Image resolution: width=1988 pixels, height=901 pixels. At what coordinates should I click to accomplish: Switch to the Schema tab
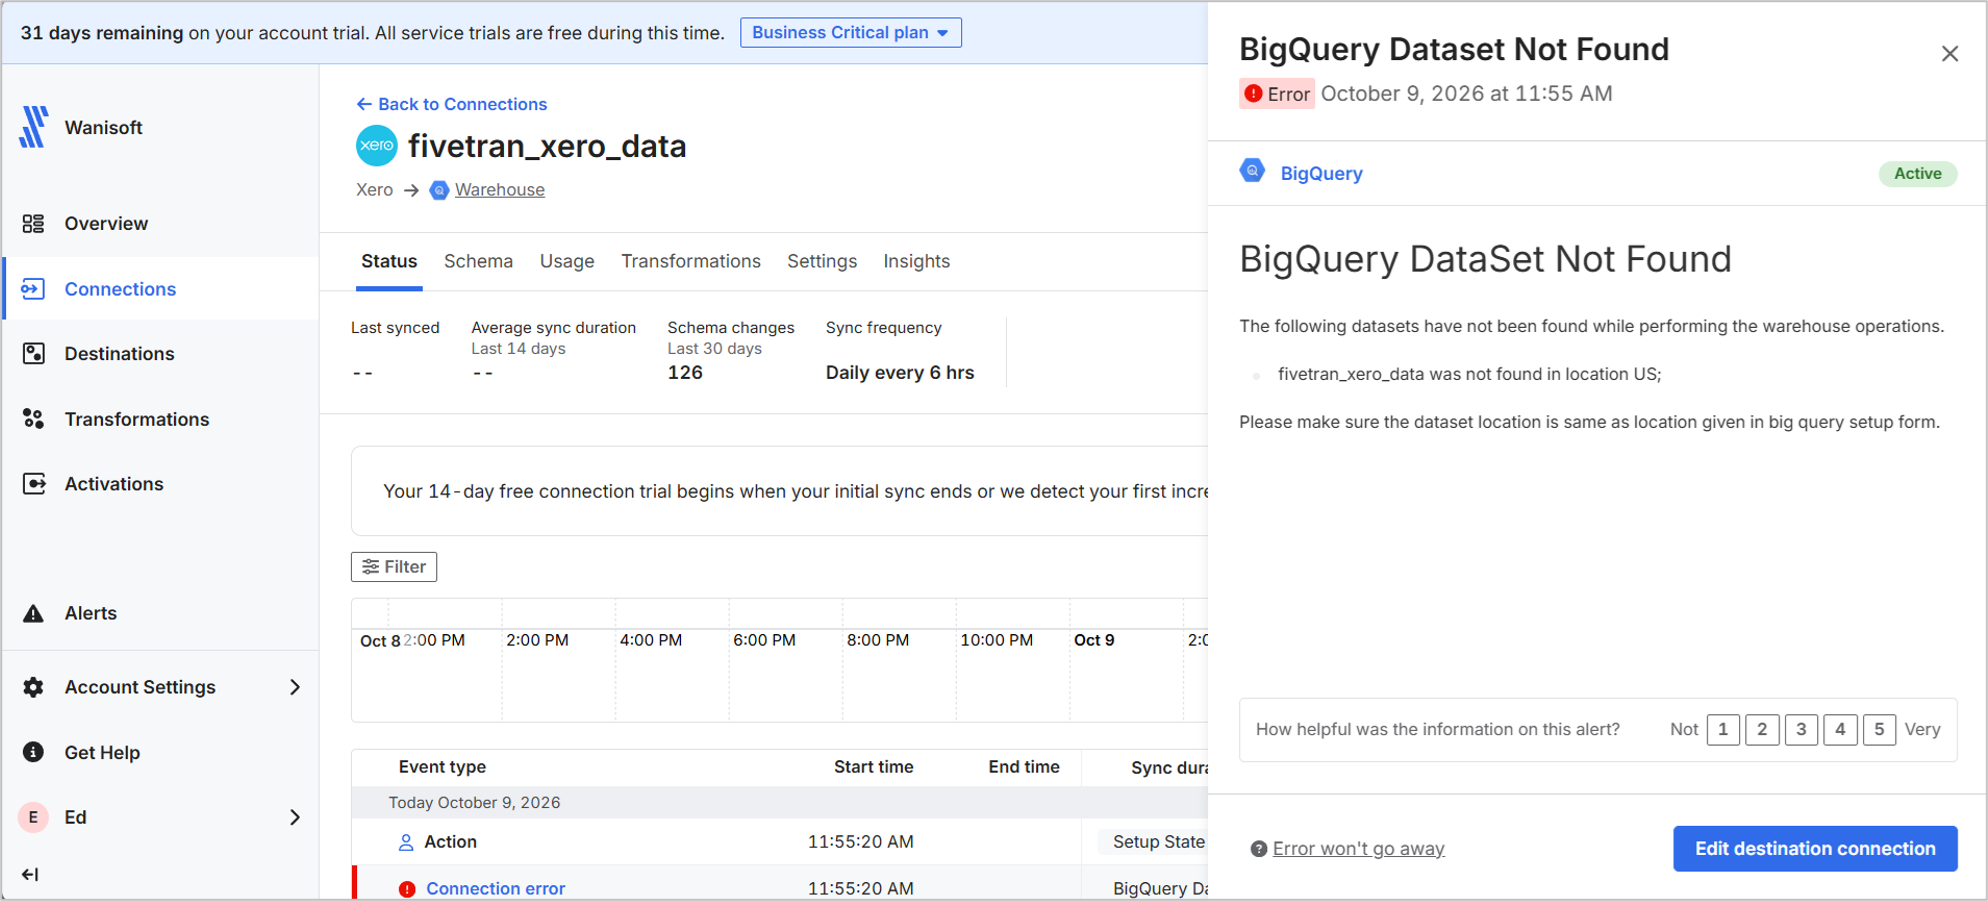(x=478, y=261)
